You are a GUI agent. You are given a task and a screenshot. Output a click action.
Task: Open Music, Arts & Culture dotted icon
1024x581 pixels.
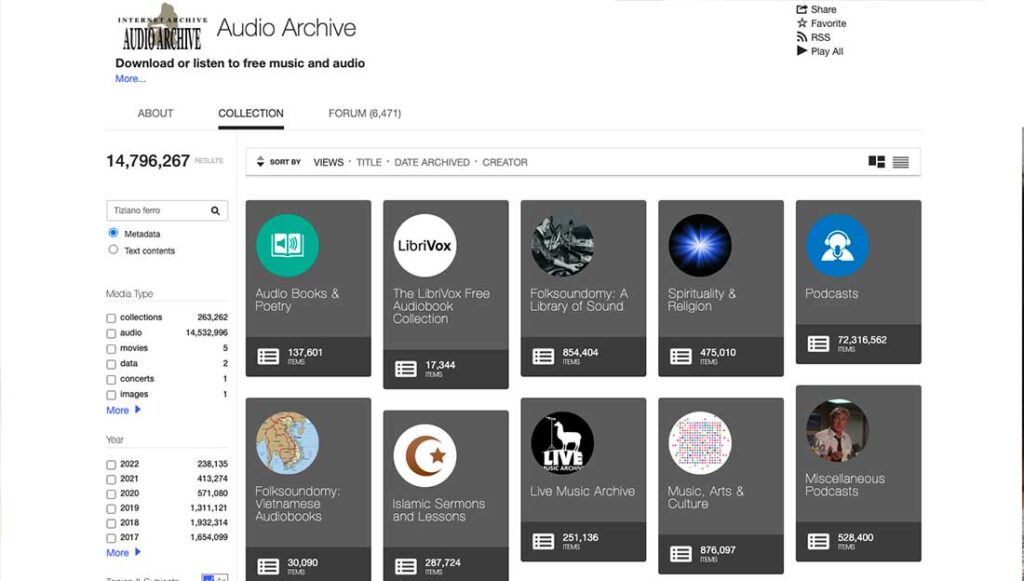point(700,443)
